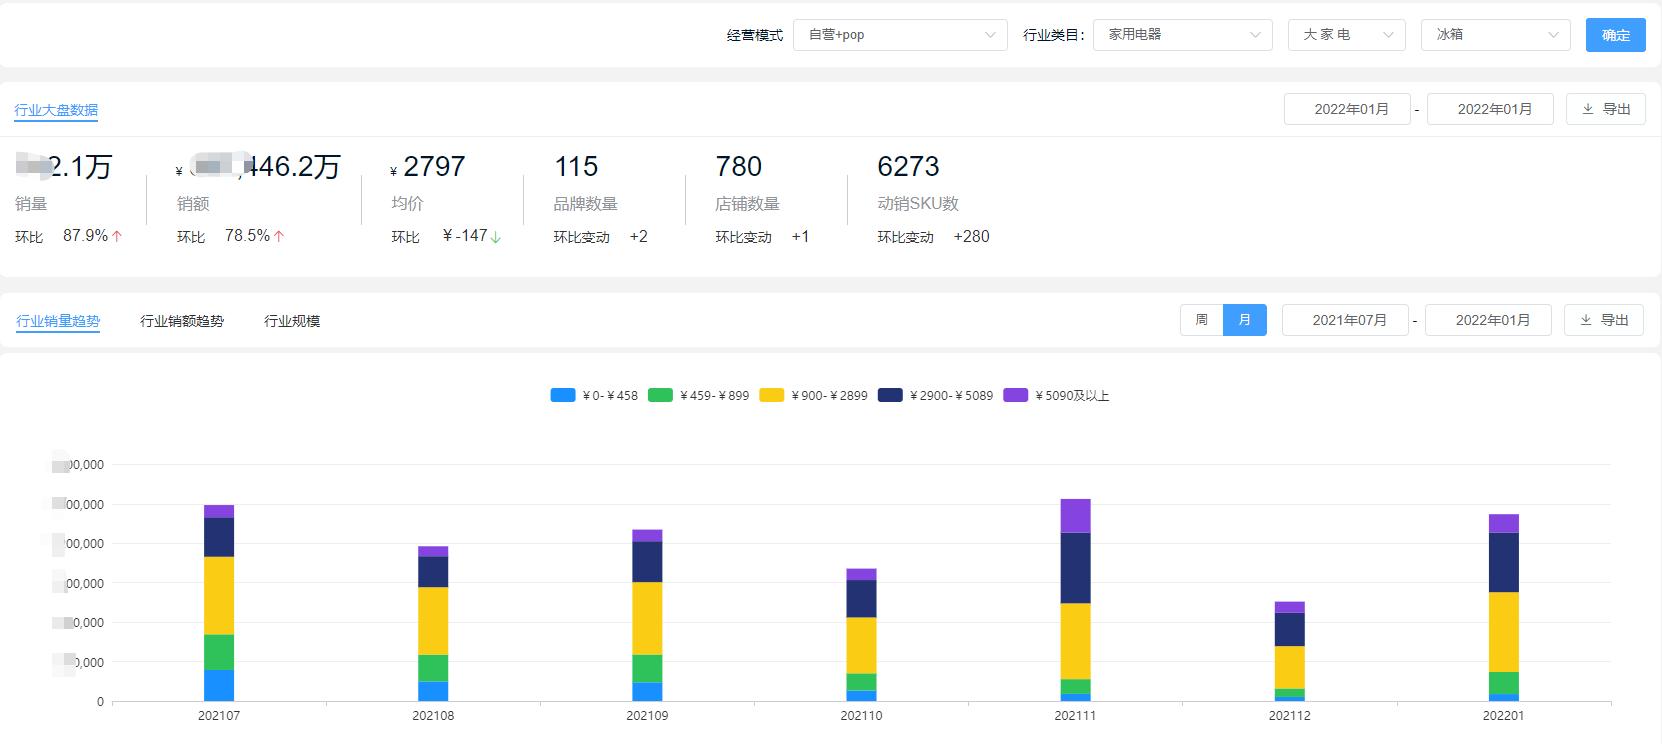Switch to the 行业规模 tab
The width and height of the screenshot is (1662, 744).
click(x=292, y=321)
